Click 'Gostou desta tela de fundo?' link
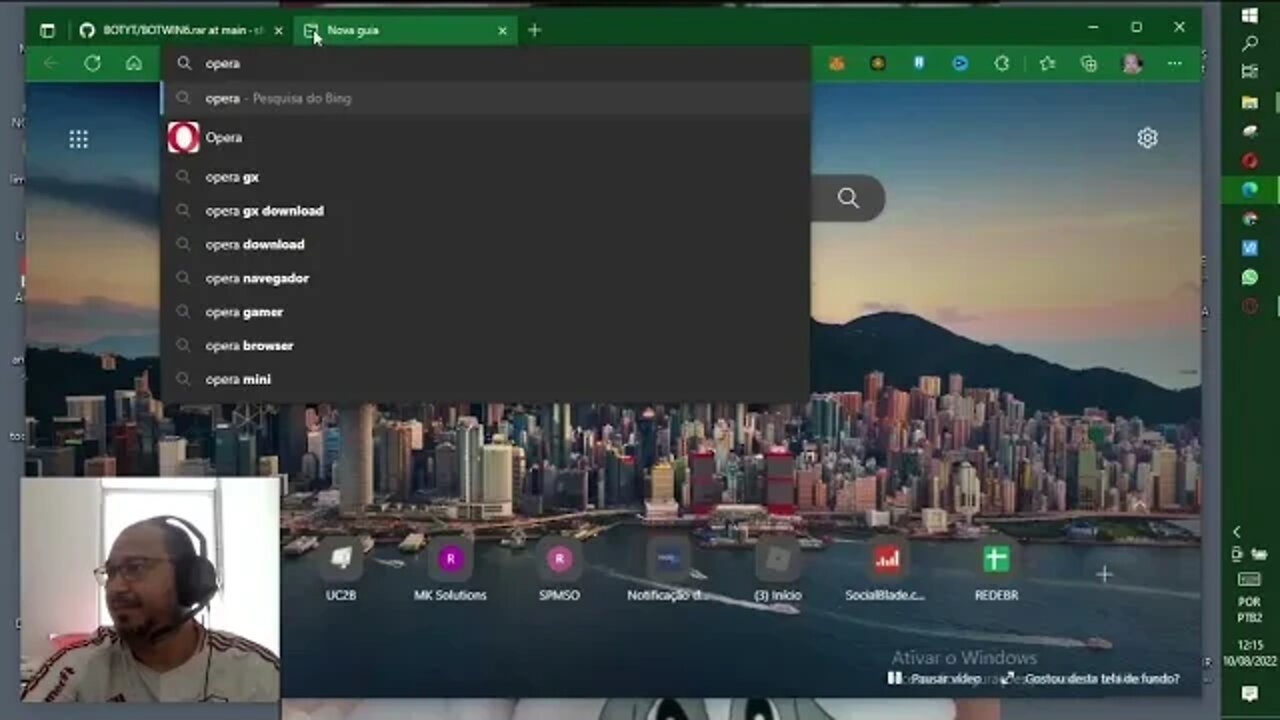The image size is (1280, 720). pyautogui.click(x=1091, y=679)
